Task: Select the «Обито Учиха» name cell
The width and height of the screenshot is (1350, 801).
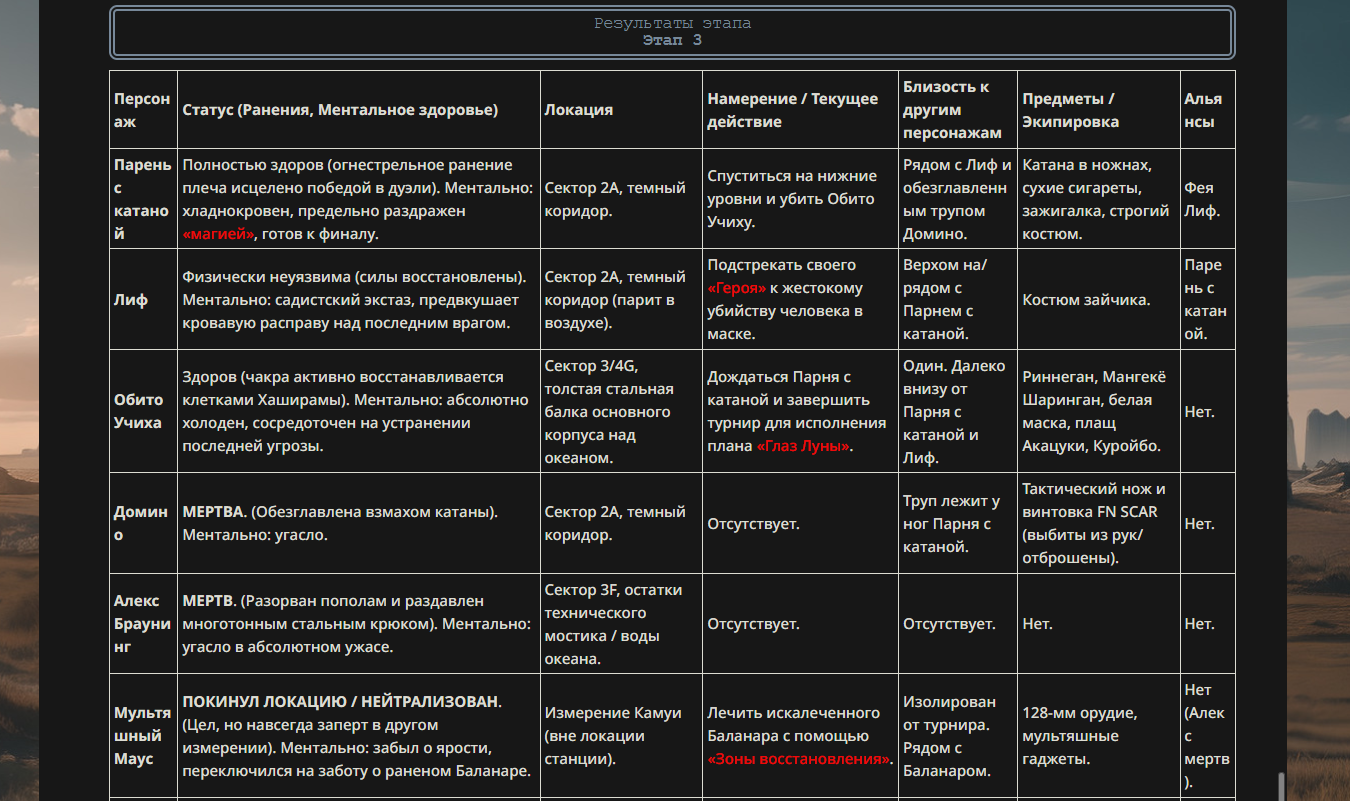Action: 143,412
